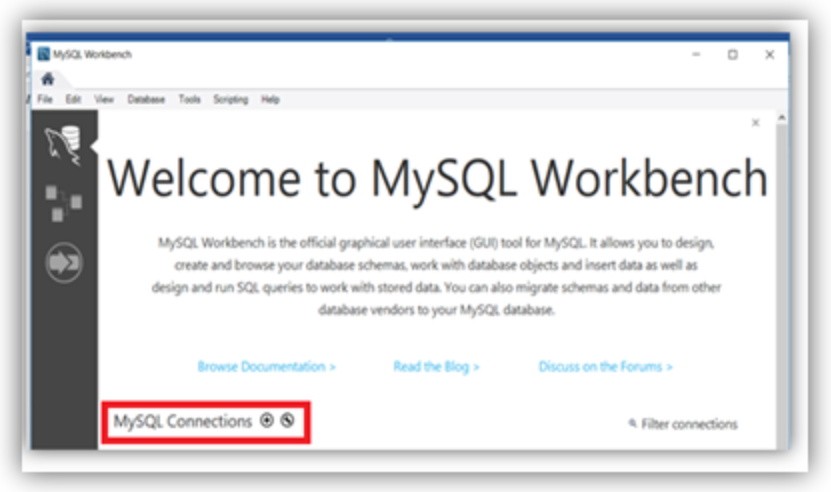Open manage connections wrench icon
The image size is (831, 492).
pos(287,420)
